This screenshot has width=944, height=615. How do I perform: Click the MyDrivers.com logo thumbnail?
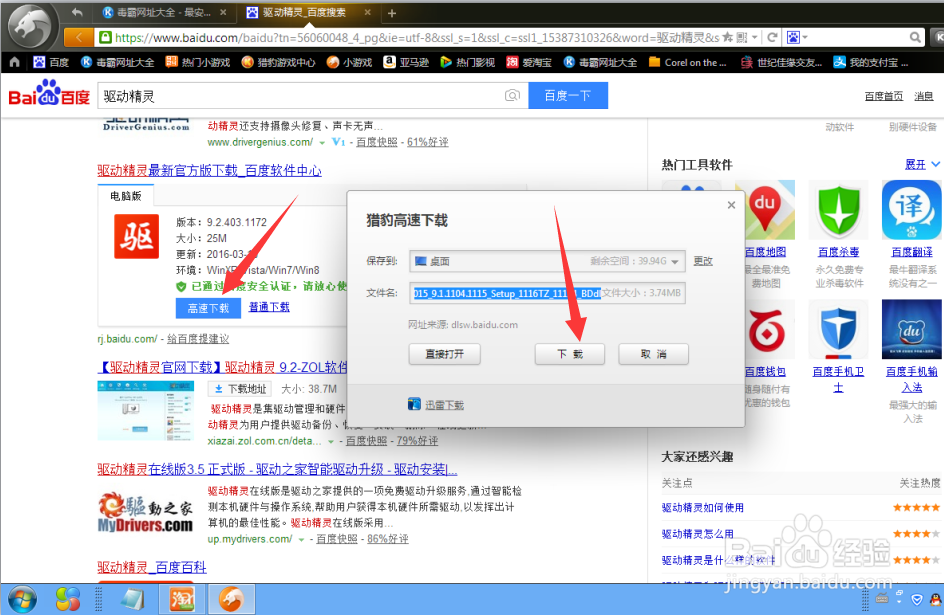pyautogui.click(x=146, y=513)
